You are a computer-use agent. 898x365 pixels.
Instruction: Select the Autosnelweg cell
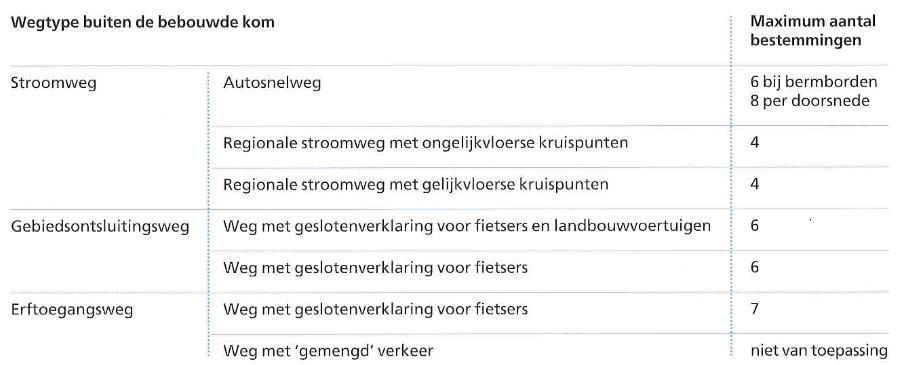(273, 83)
